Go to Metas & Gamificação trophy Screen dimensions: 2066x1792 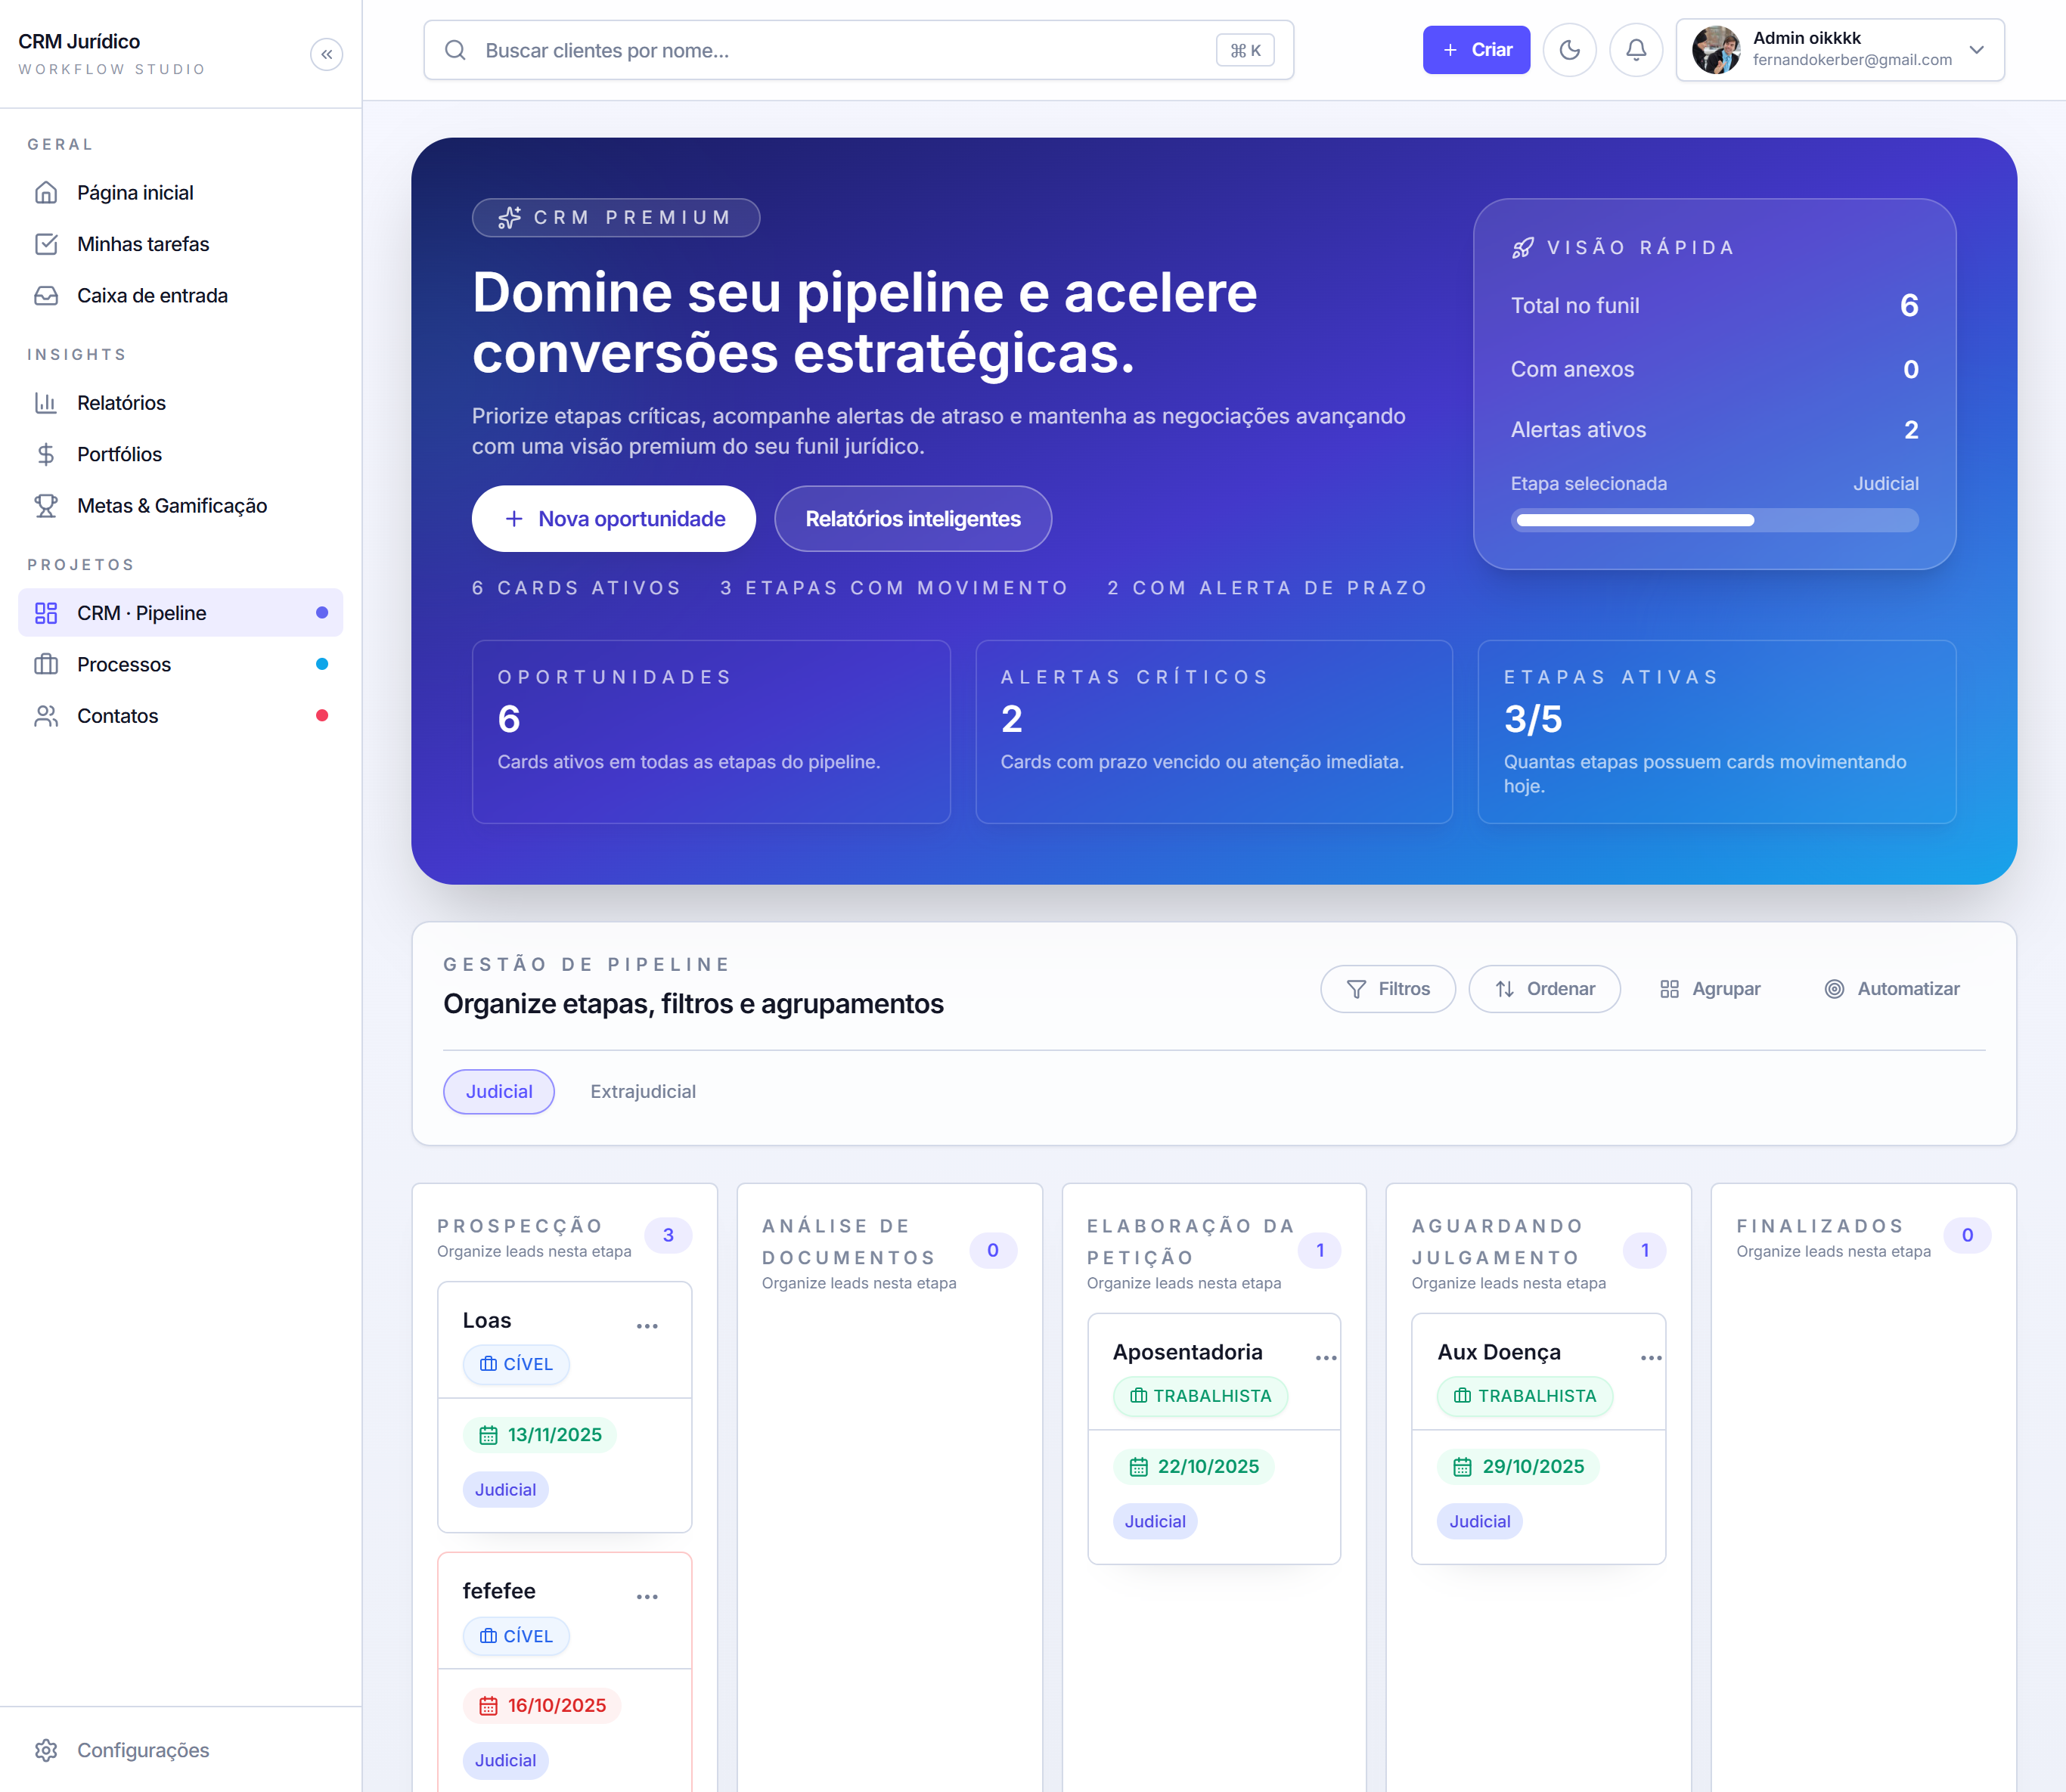click(x=171, y=506)
